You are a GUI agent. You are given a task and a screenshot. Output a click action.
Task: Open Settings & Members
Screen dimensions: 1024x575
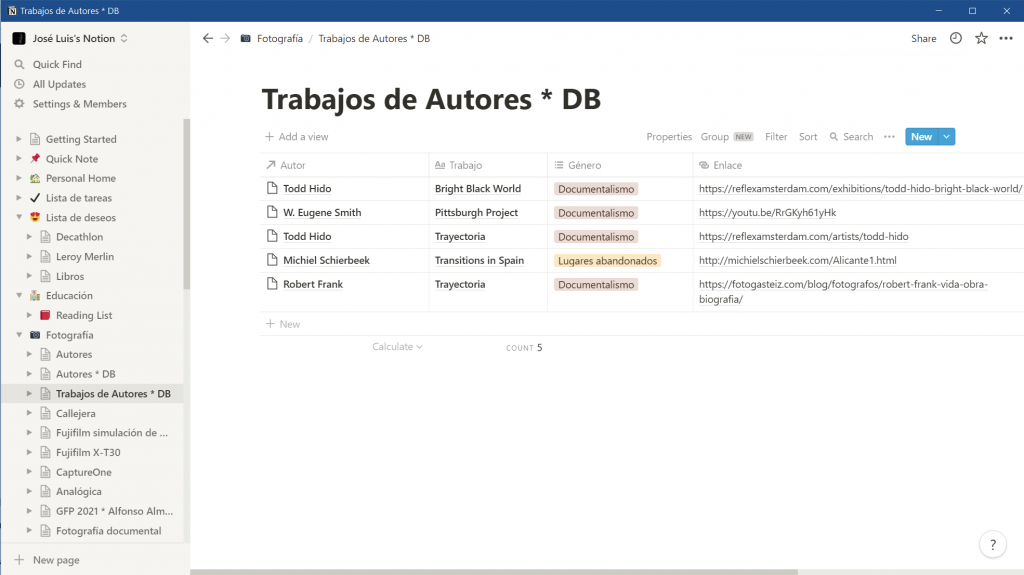[x=79, y=104]
